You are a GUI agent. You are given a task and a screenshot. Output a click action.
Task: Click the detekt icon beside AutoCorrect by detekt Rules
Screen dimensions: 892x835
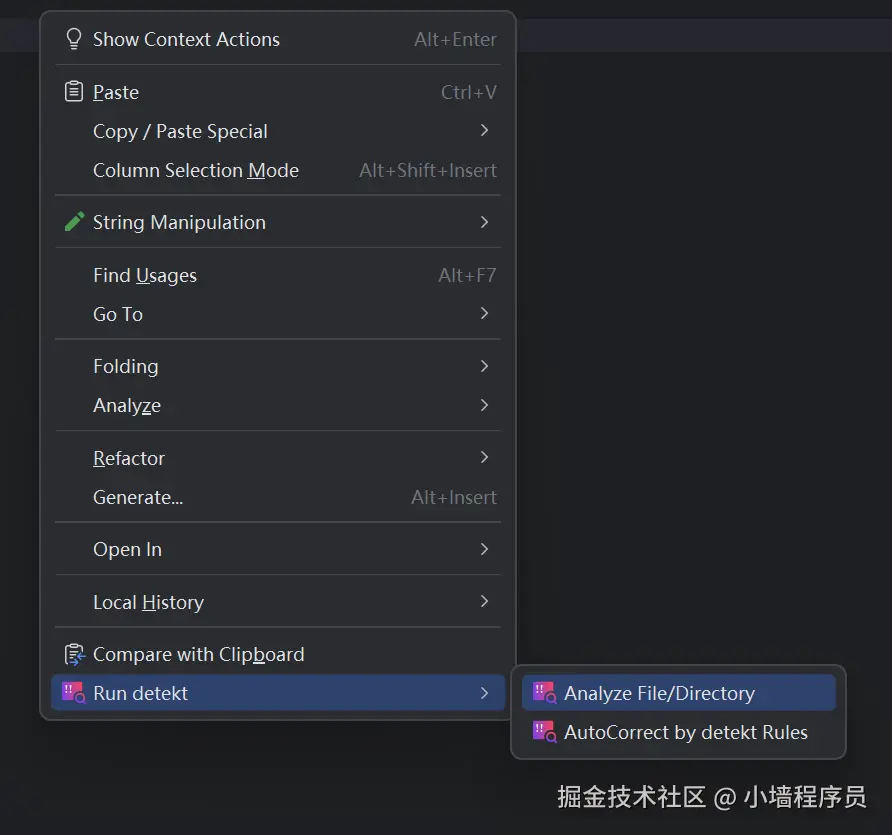[544, 732]
